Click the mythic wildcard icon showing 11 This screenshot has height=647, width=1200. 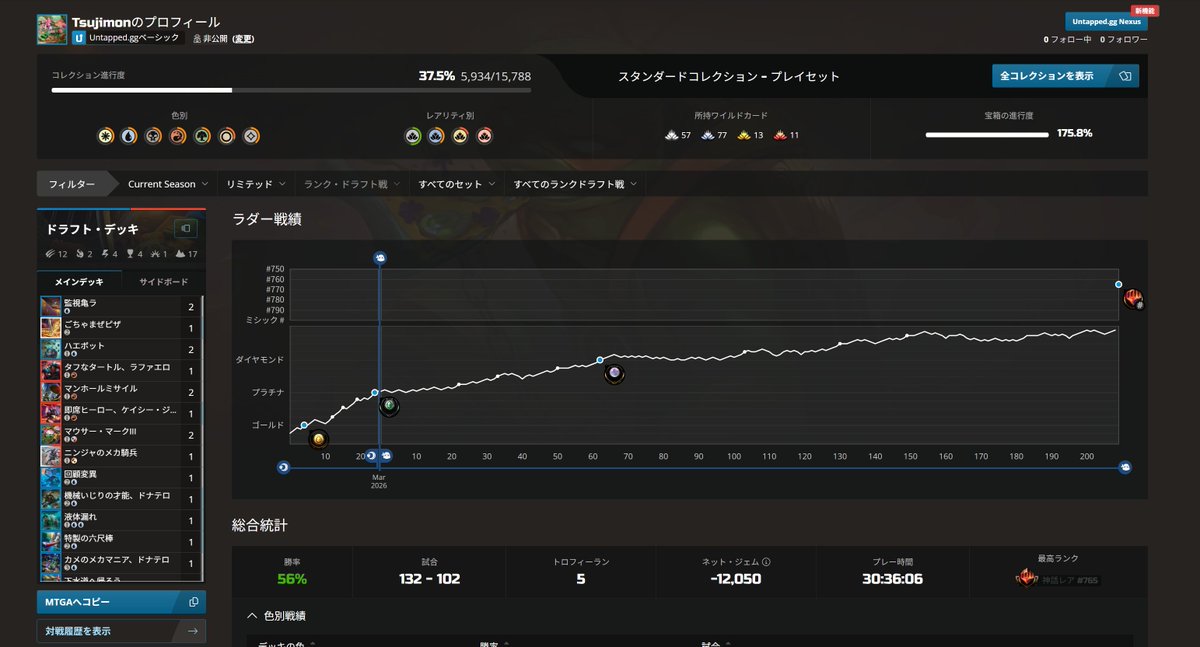coord(780,134)
